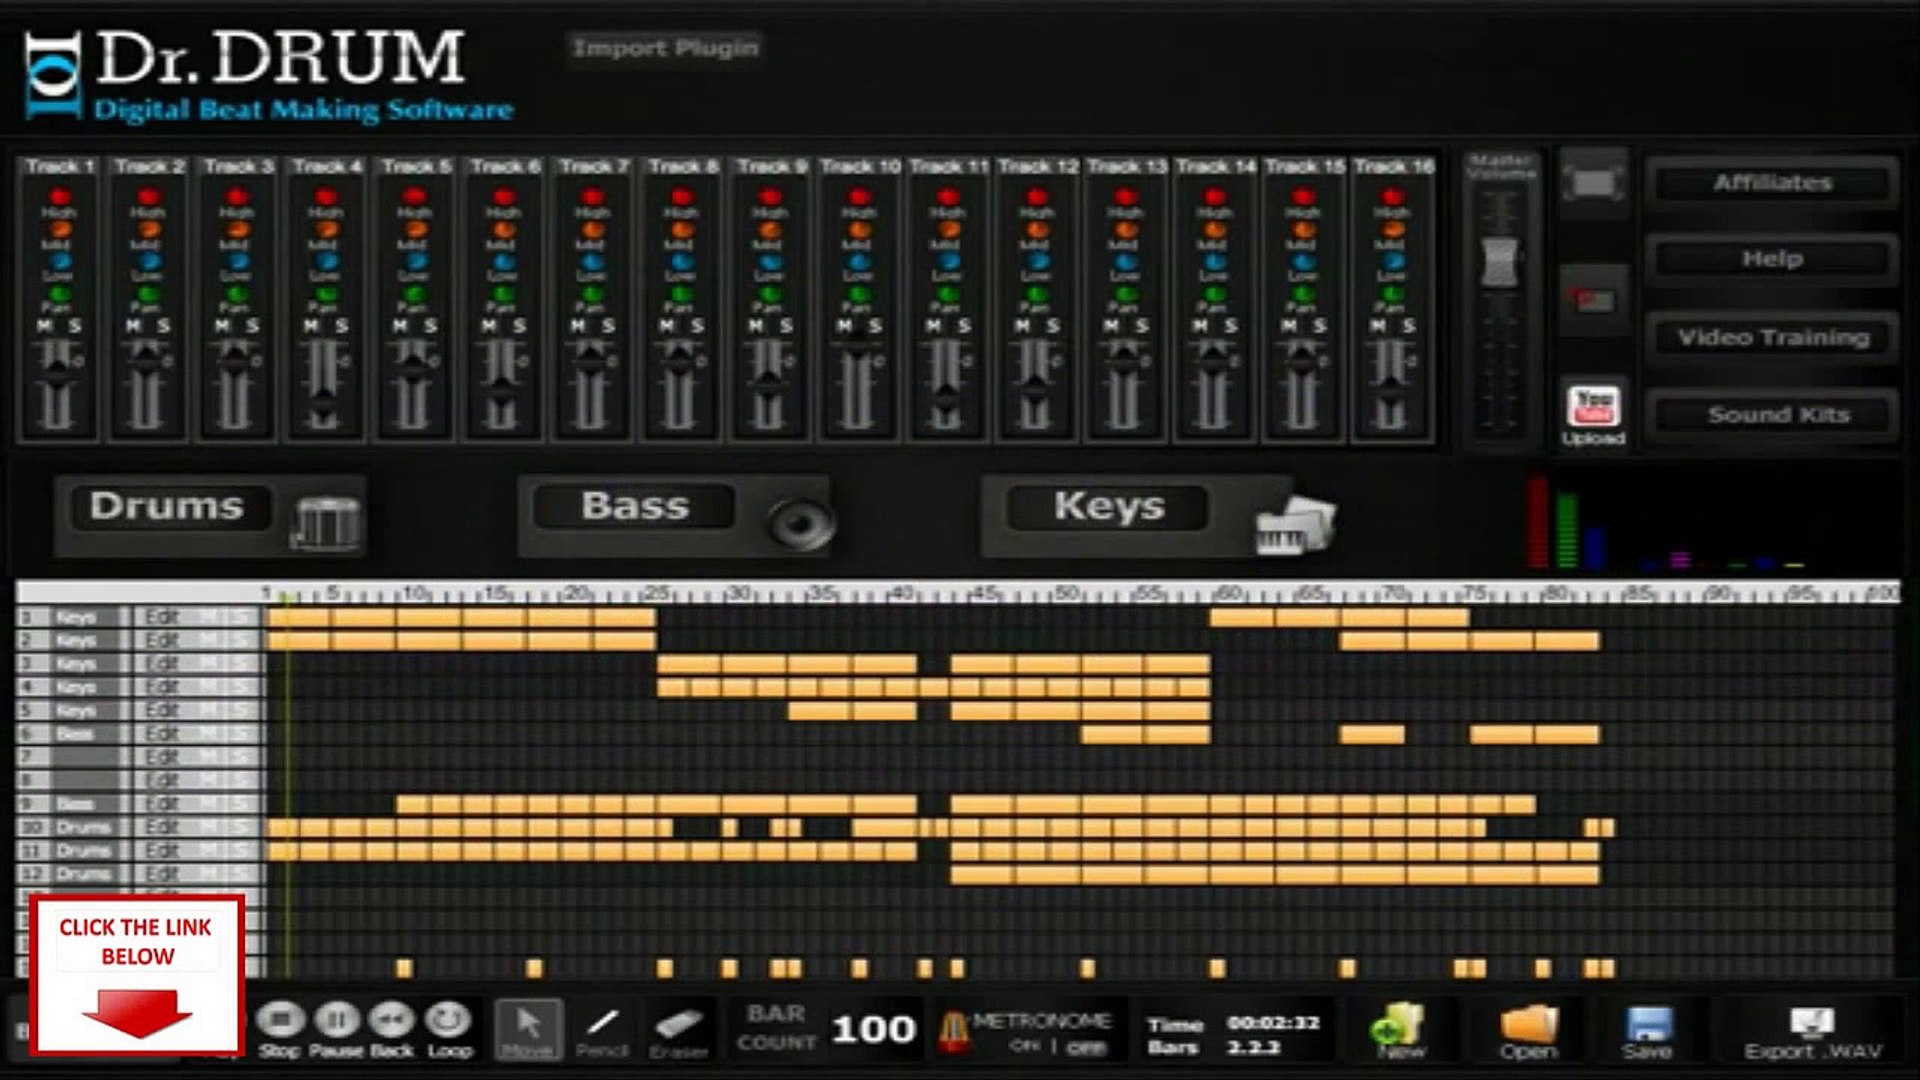
Task: Turn Track 1 High knob
Action: click(x=59, y=197)
